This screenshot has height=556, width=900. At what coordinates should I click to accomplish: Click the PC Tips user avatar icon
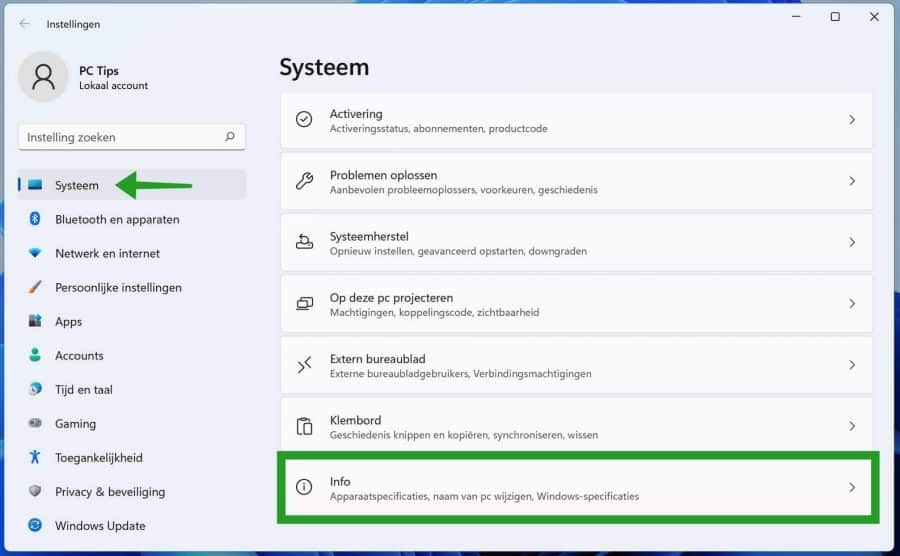point(43,77)
